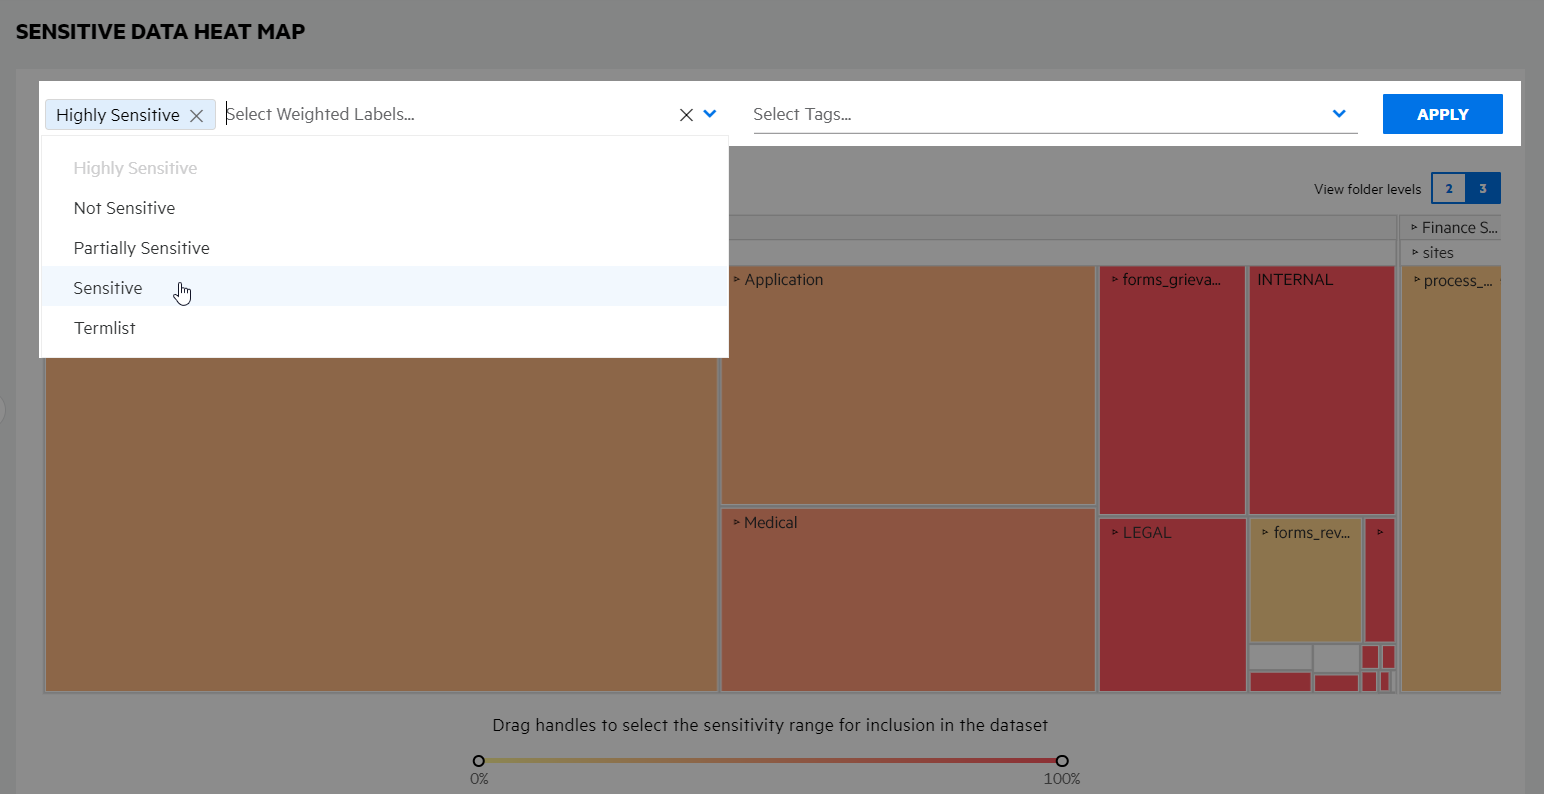The height and width of the screenshot is (794, 1544).
Task: Open the Weighted Labels dropdown chevron
Action: (x=710, y=114)
